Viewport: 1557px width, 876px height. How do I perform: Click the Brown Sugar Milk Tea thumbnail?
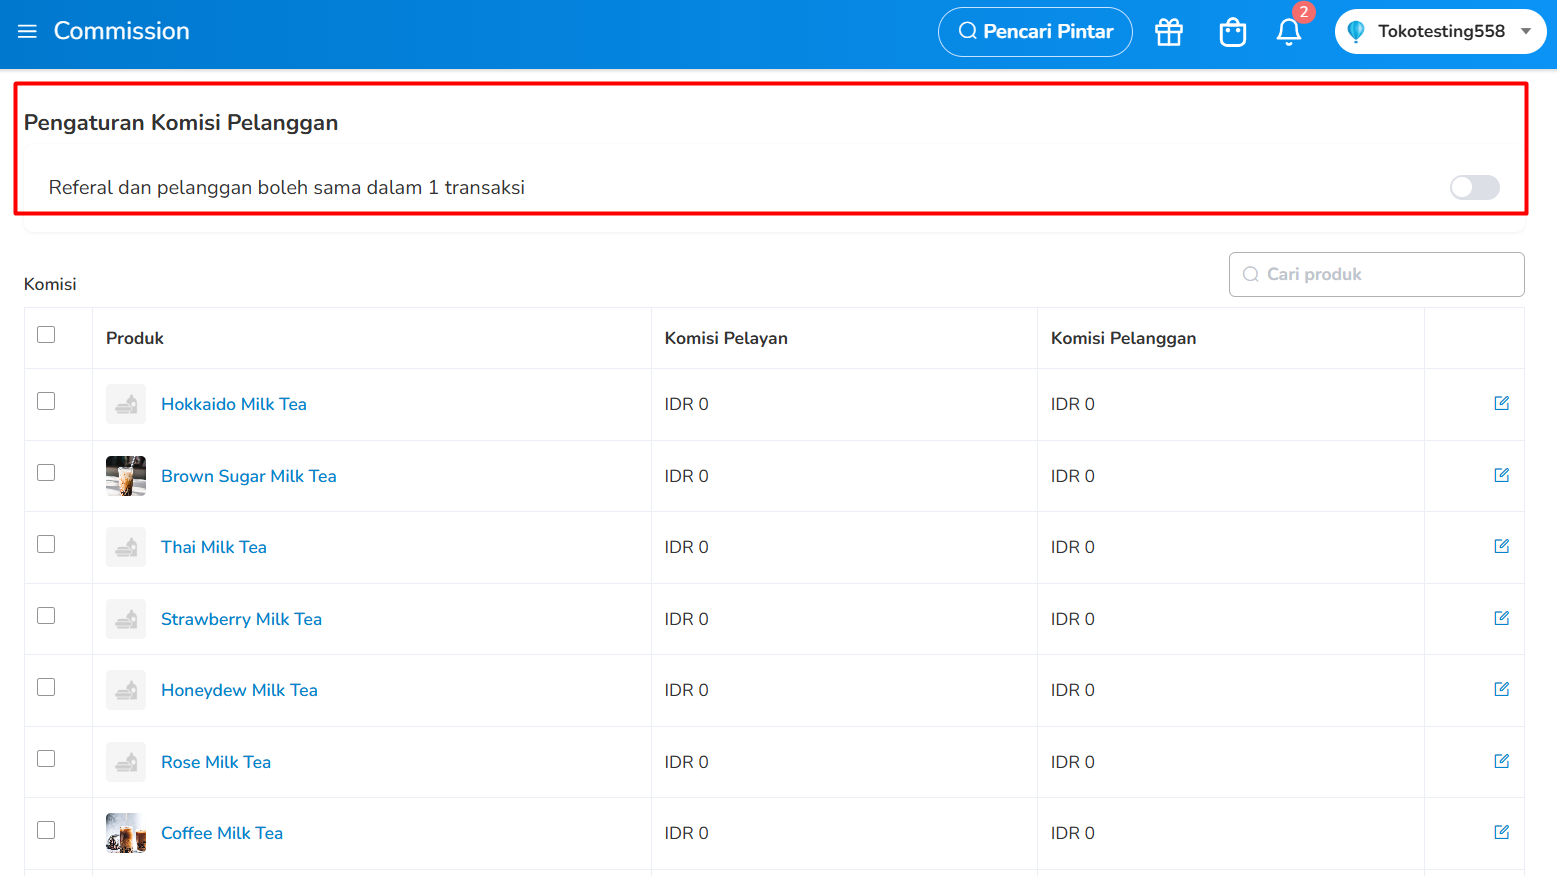[x=126, y=476]
